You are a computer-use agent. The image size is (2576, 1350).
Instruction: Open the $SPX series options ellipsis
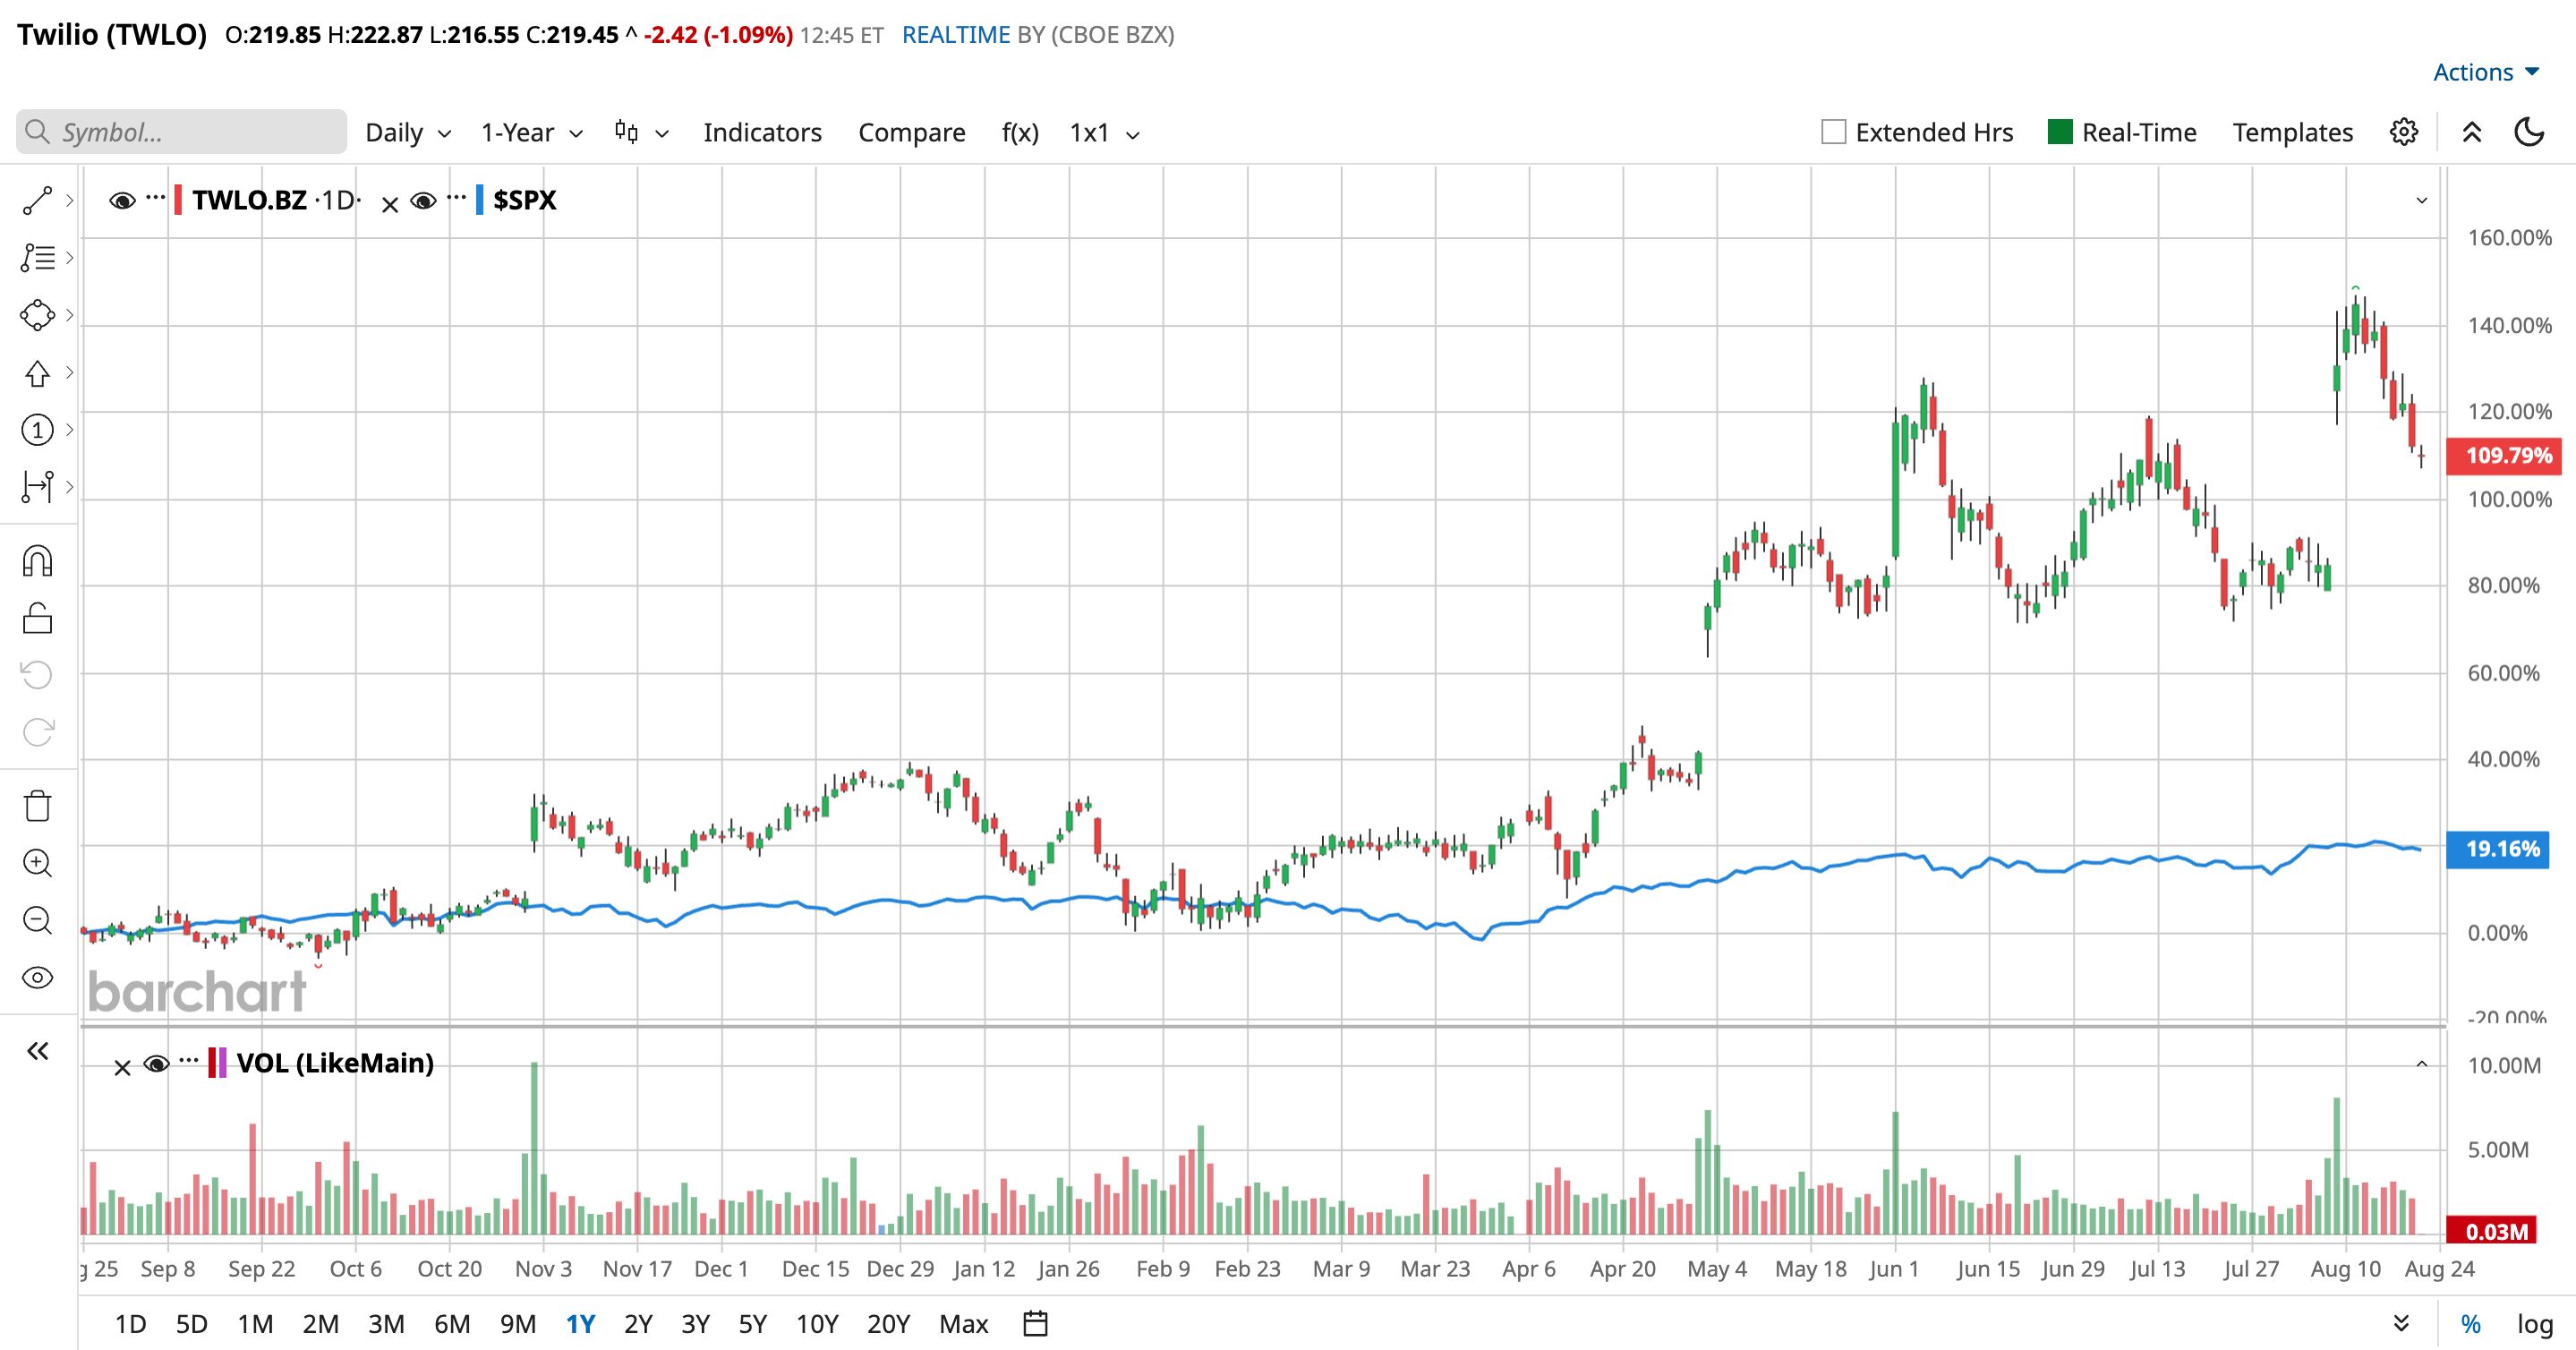click(456, 197)
